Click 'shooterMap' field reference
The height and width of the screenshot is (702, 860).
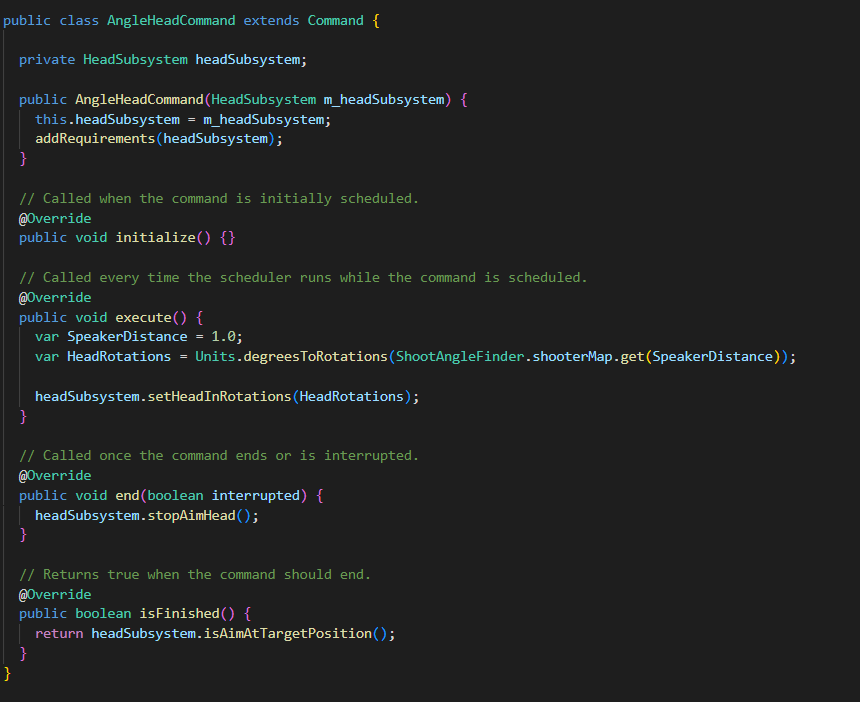coord(573,356)
